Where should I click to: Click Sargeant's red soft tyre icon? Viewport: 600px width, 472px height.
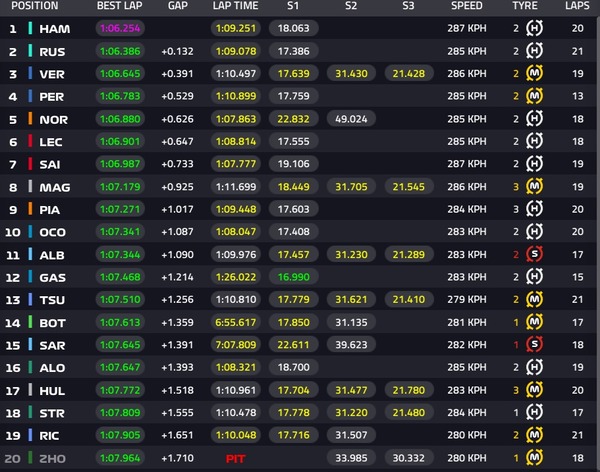tap(534, 345)
